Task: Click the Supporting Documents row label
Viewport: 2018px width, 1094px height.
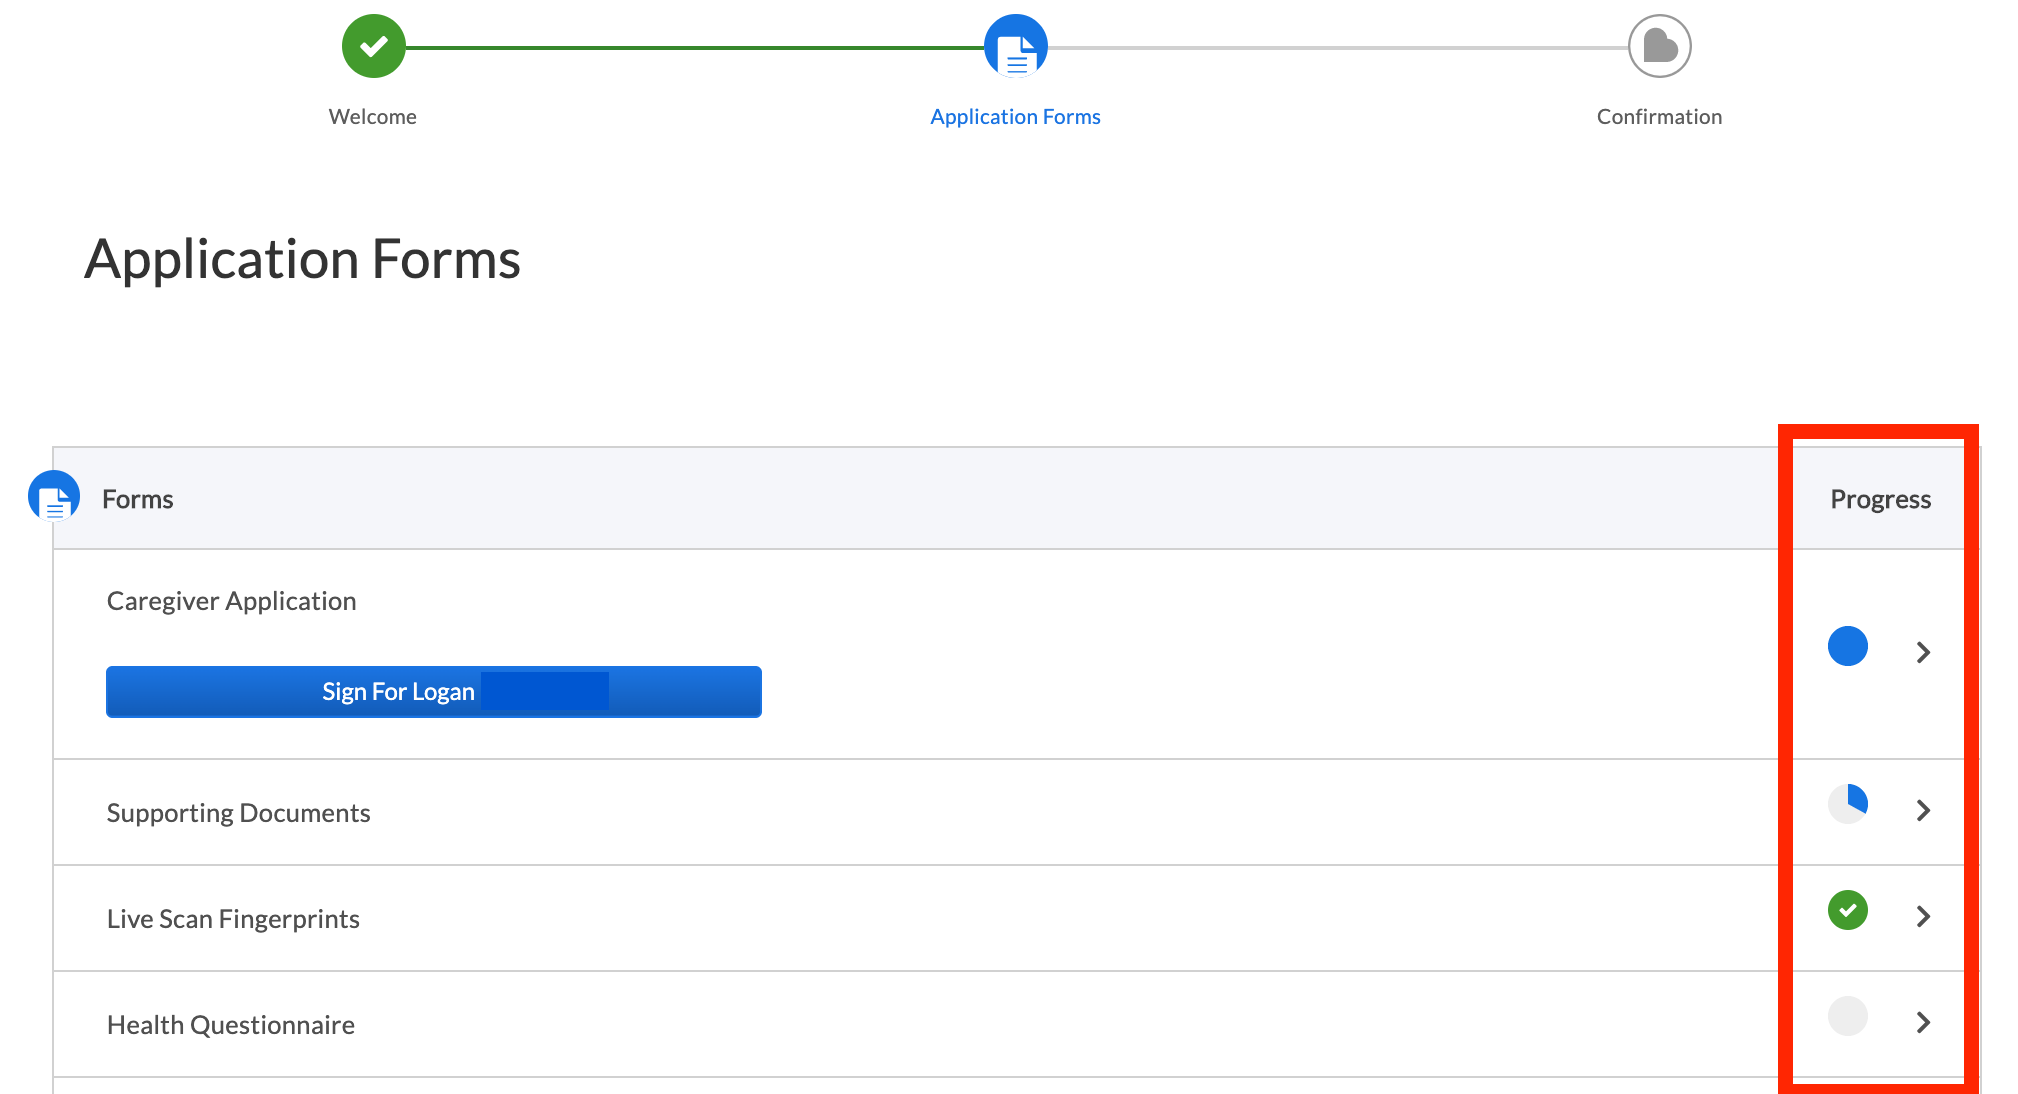Action: tap(238, 812)
